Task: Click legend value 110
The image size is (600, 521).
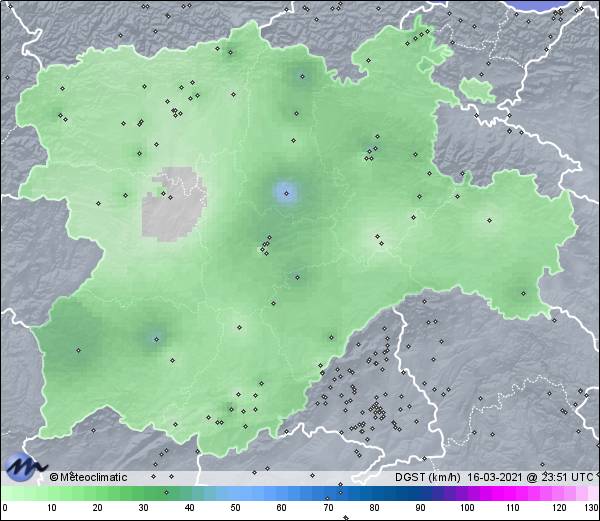Action: (x=513, y=508)
